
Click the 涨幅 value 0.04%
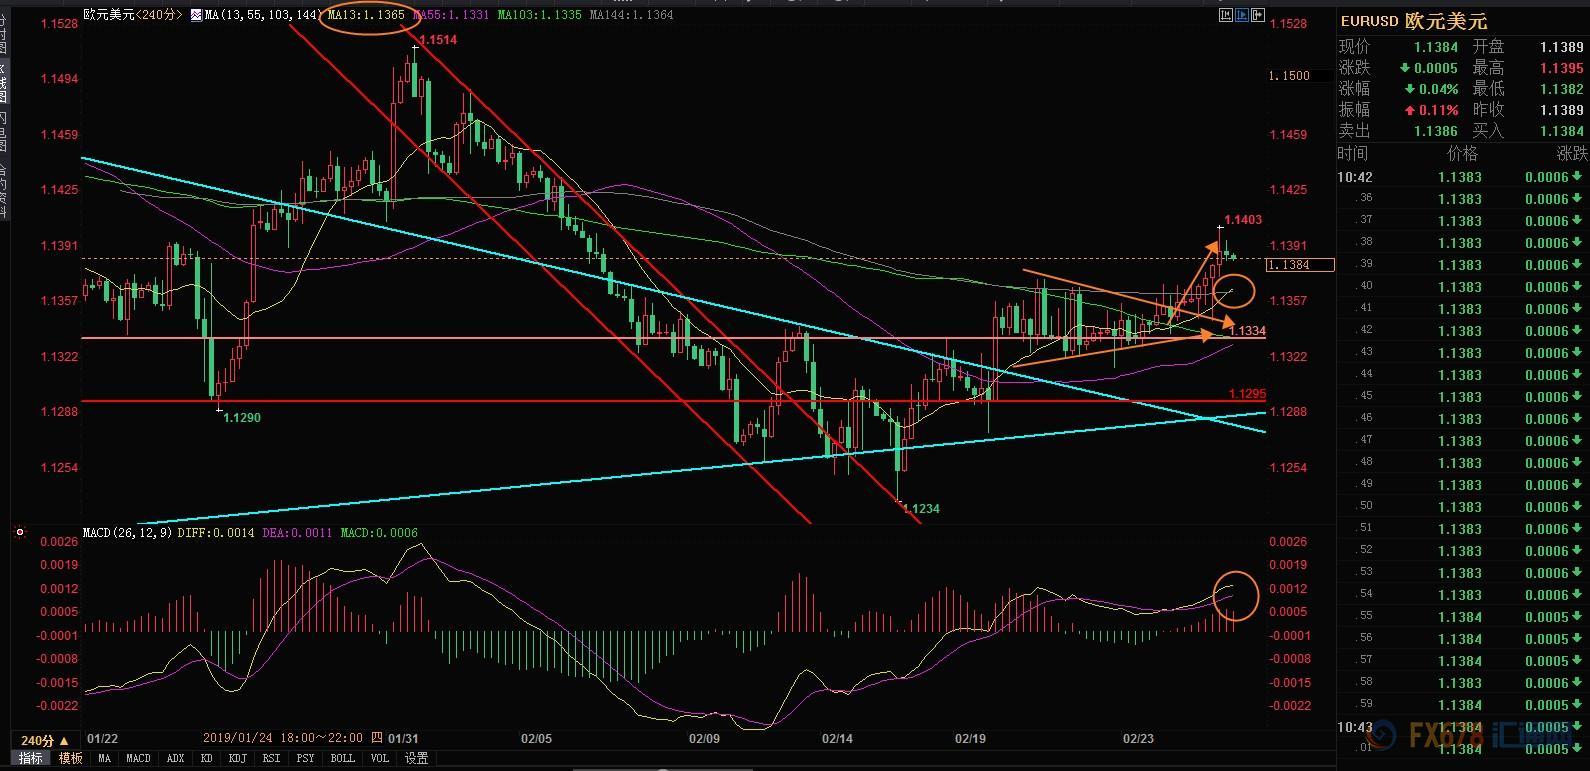[1439, 89]
